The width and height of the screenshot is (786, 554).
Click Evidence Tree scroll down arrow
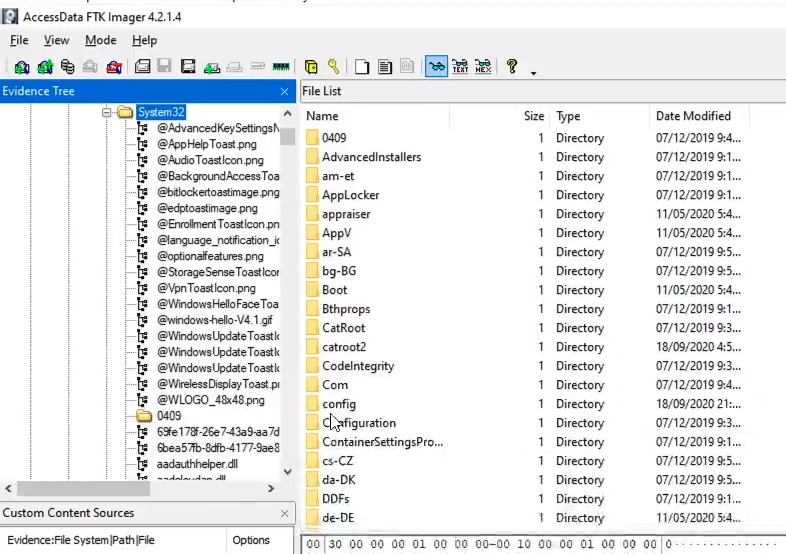point(287,472)
